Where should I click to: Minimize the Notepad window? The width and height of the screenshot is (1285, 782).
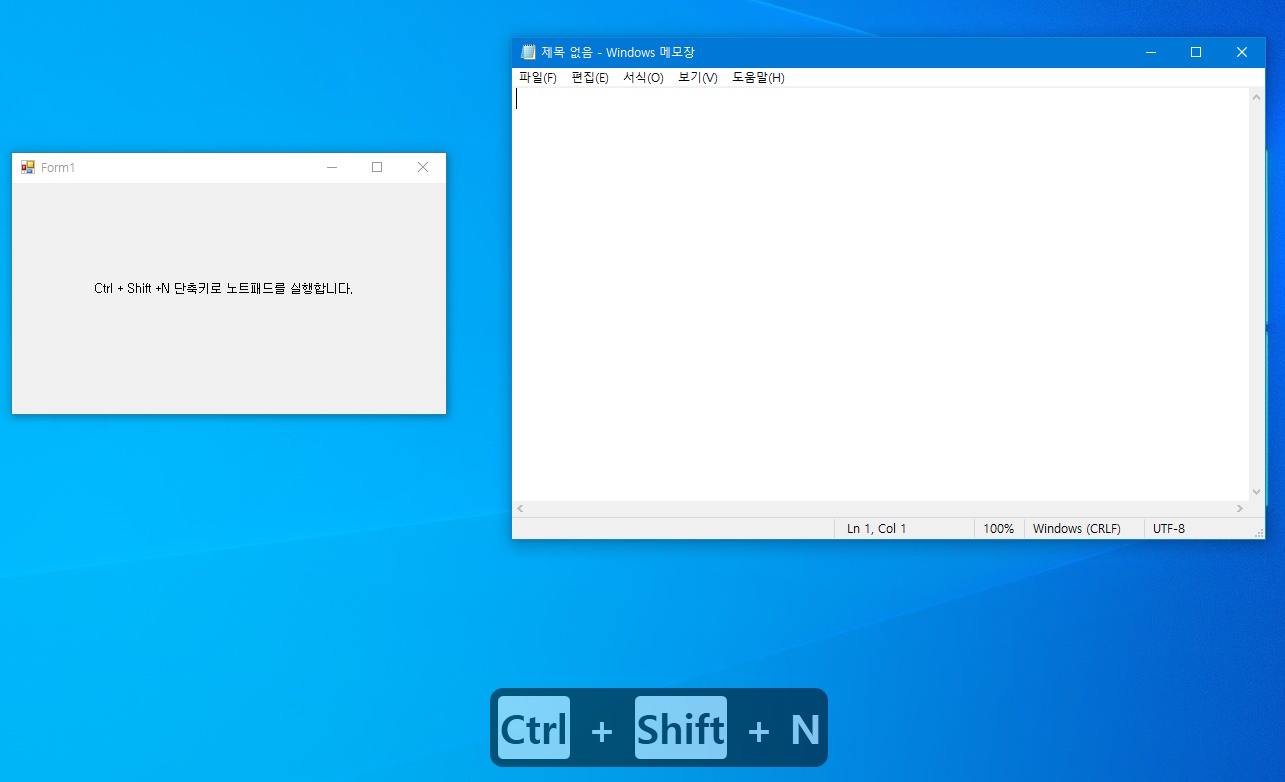click(1151, 52)
